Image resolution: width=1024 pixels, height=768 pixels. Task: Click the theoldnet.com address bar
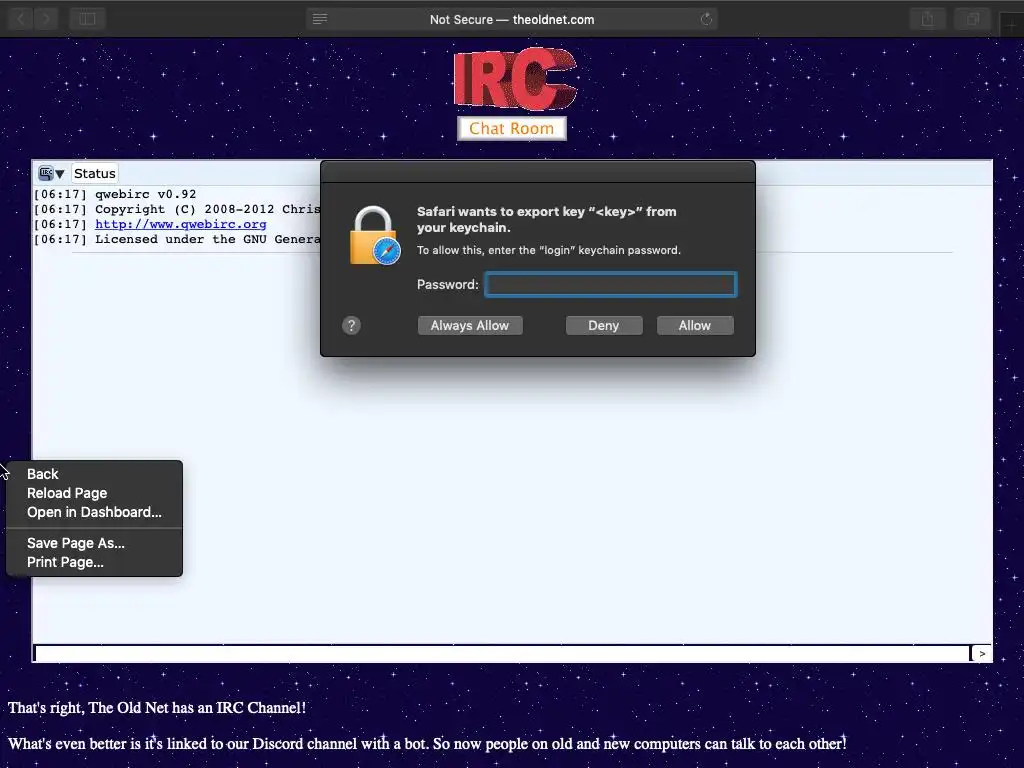click(x=512, y=19)
